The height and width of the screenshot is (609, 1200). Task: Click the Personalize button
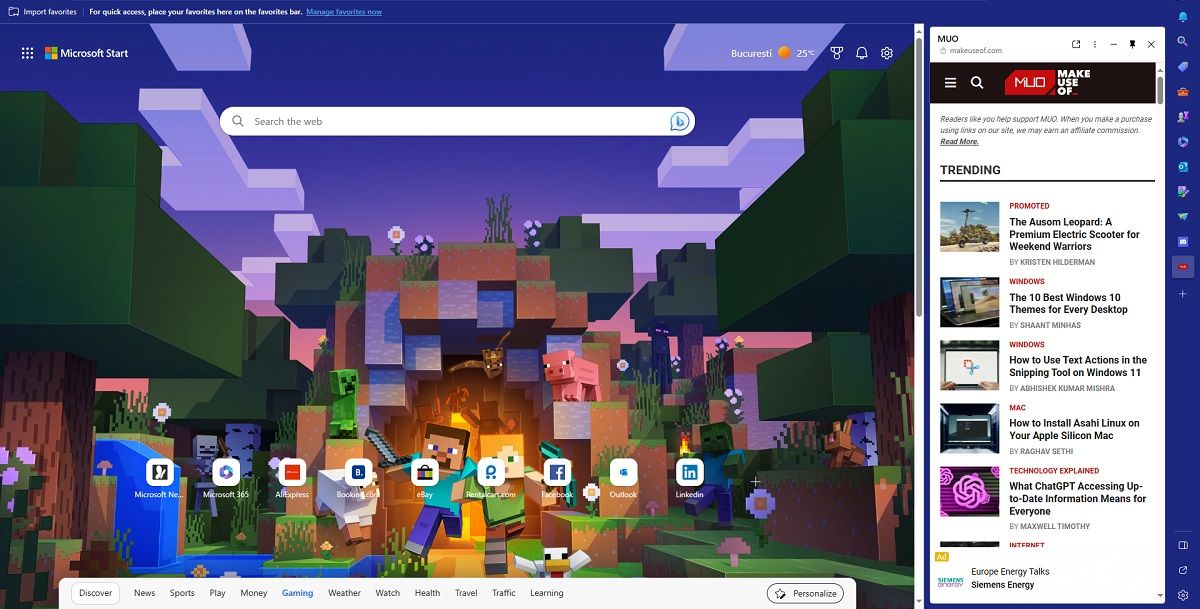806,593
